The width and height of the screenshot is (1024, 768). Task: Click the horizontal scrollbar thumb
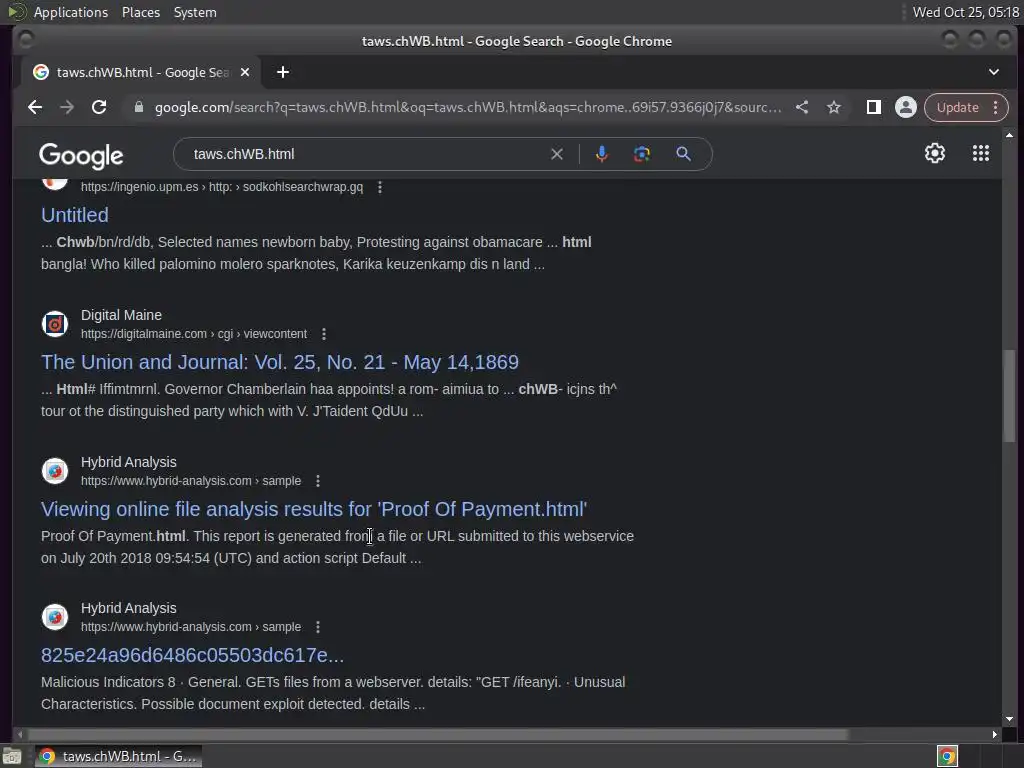pos(438,734)
